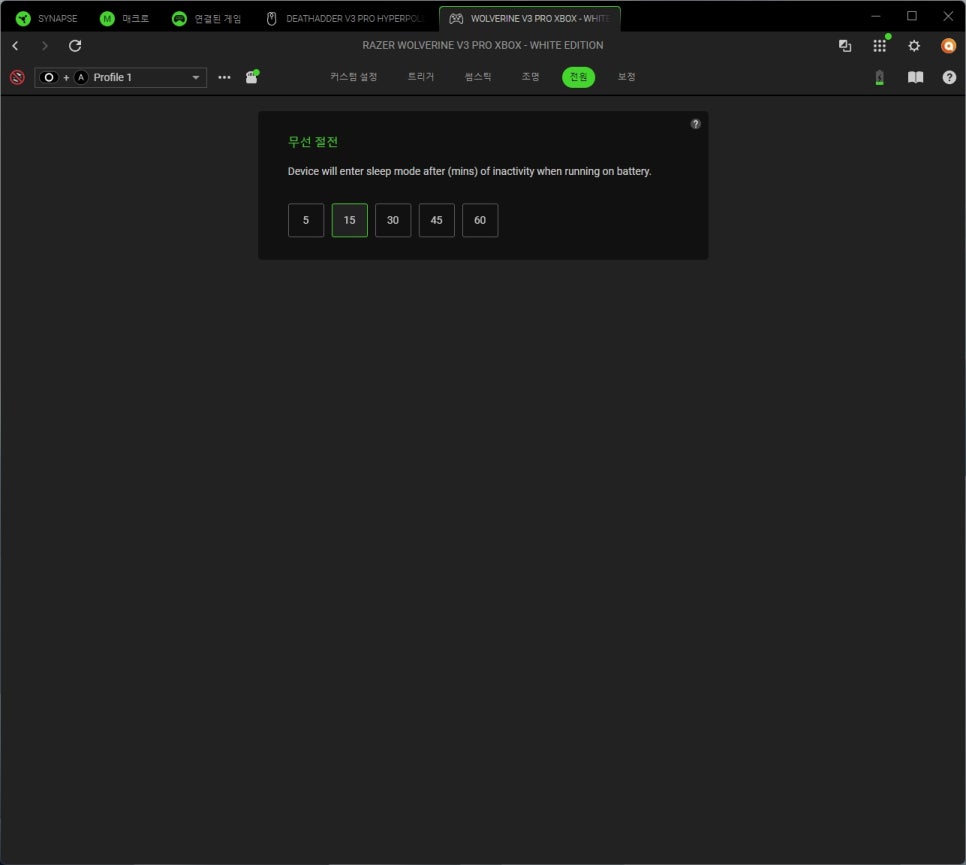Open the Synapse home tab
The image size is (966, 865).
[x=47, y=18]
